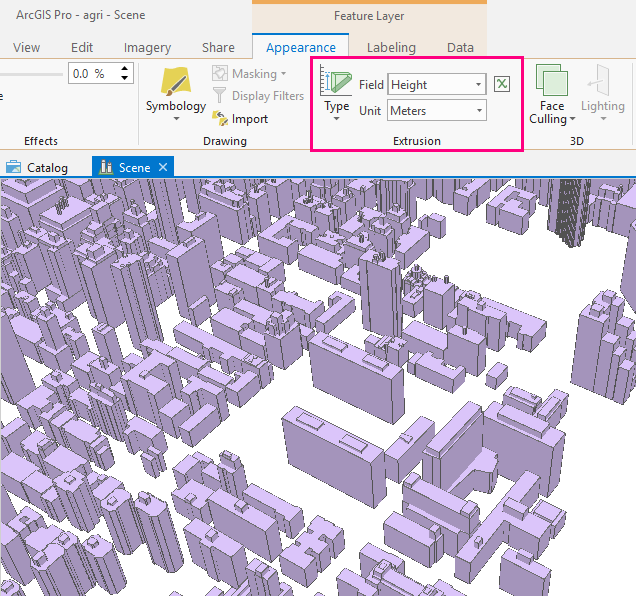The image size is (636, 596).
Task: Click the Symbology button label
Action: [176, 106]
